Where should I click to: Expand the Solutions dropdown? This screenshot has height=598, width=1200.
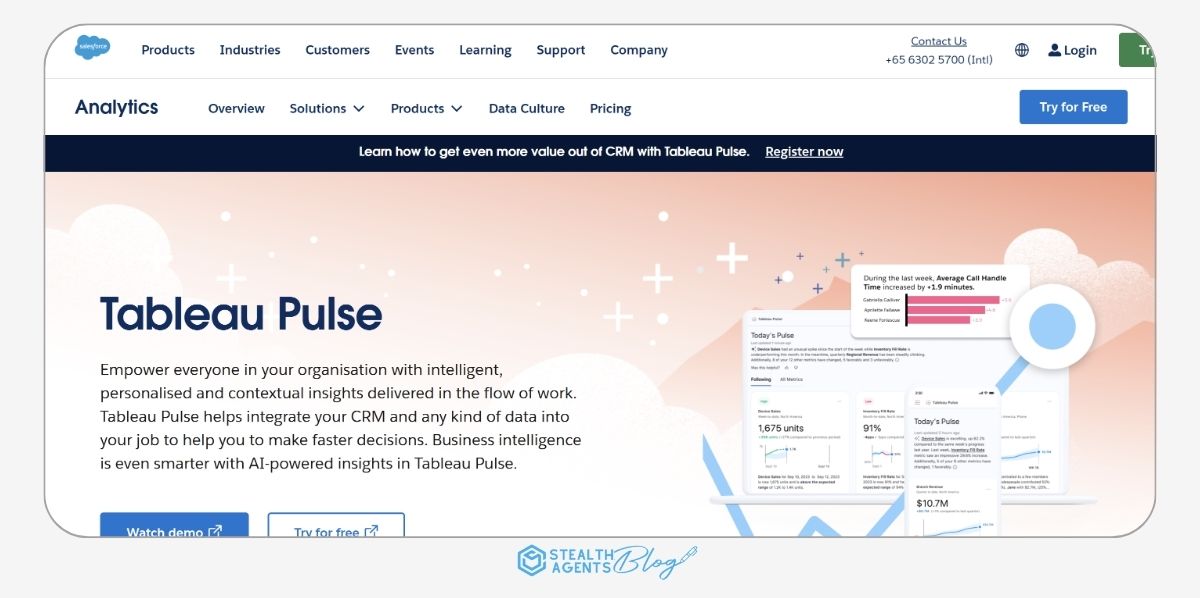click(327, 108)
